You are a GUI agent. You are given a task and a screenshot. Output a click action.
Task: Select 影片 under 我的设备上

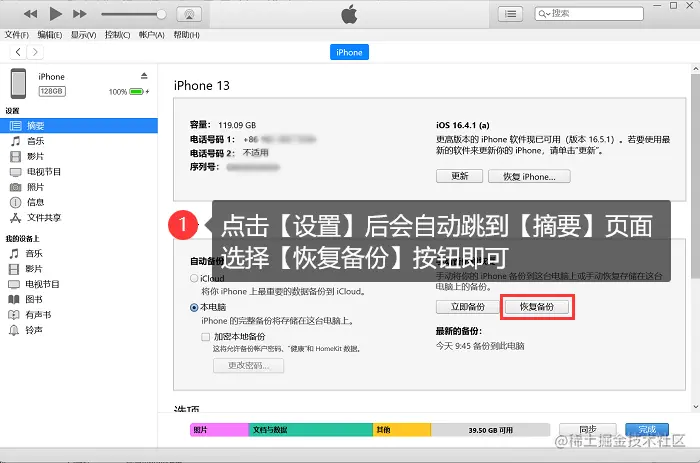pos(79,269)
